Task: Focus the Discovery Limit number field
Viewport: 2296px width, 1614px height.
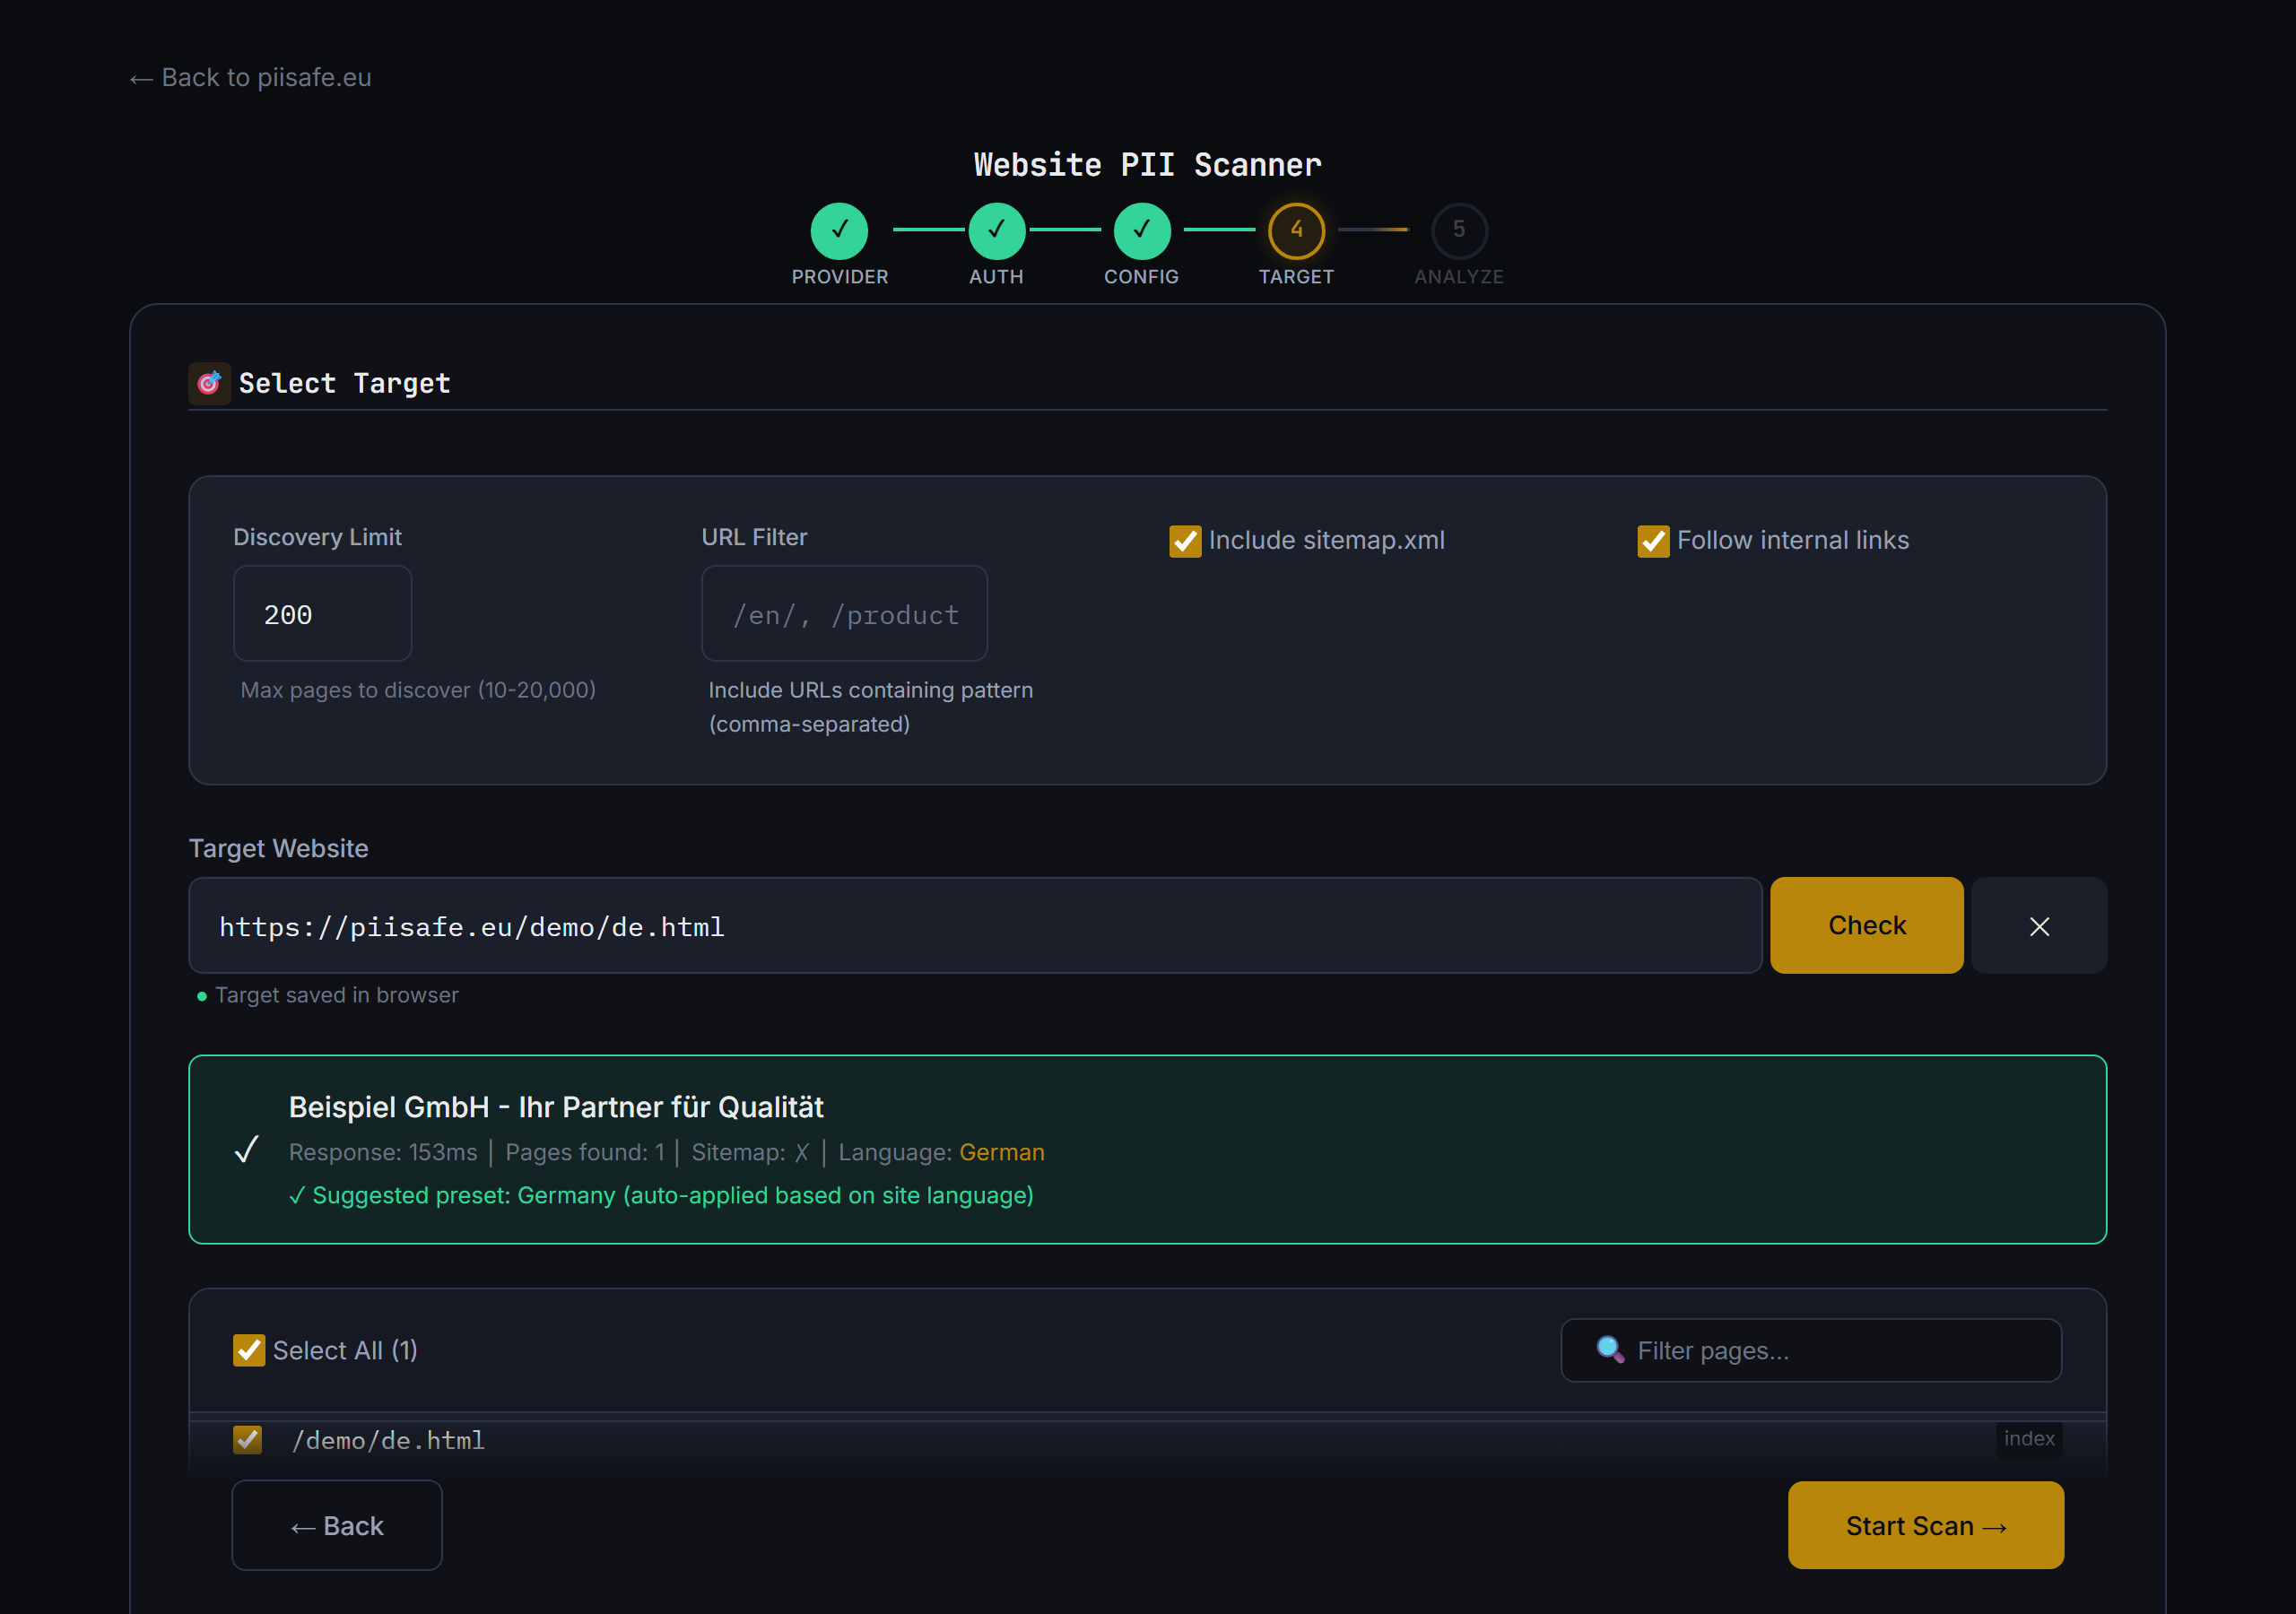Action: [322, 614]
